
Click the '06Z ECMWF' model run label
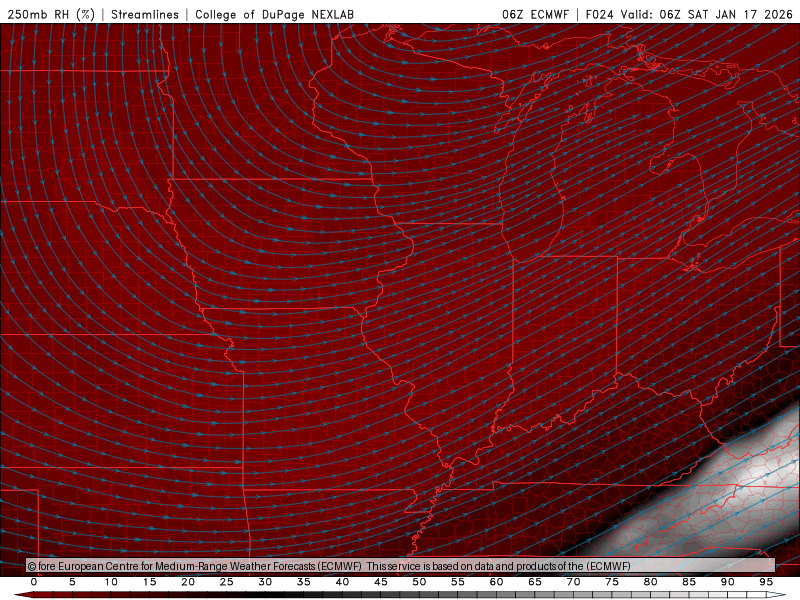[535, 14]
